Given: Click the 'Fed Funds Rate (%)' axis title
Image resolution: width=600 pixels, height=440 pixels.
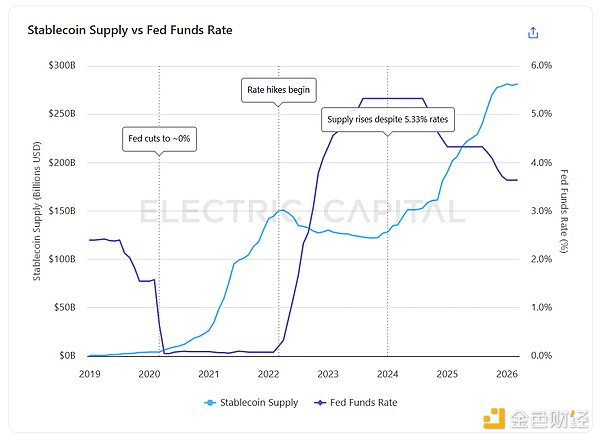Looking at the screenshot, I should (565, 210).
